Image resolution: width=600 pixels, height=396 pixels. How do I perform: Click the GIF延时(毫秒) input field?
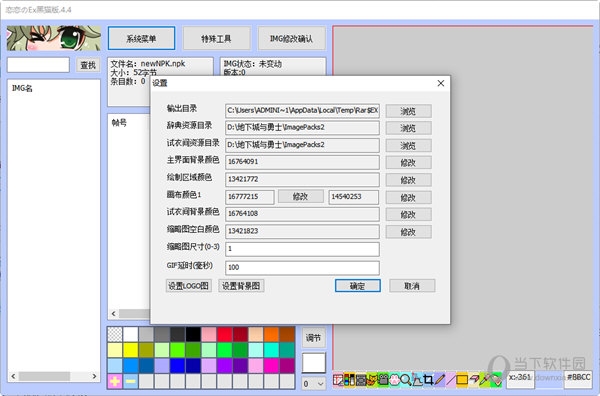(302, 267)
